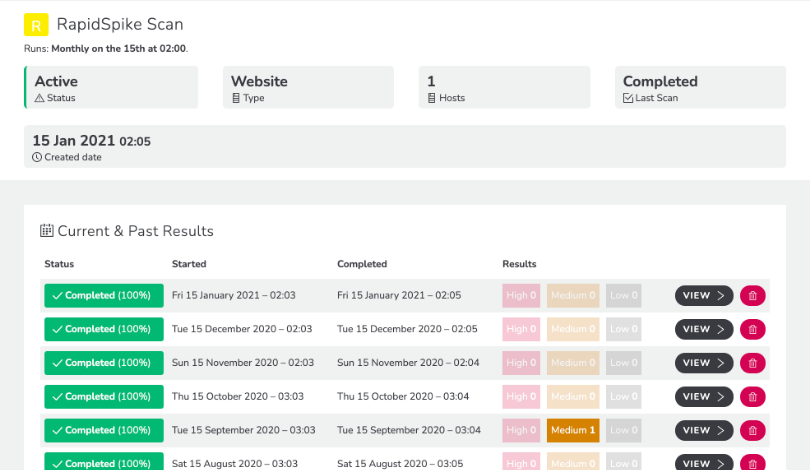
Task: View the 15 October 2020 scan
Action: 704,397
